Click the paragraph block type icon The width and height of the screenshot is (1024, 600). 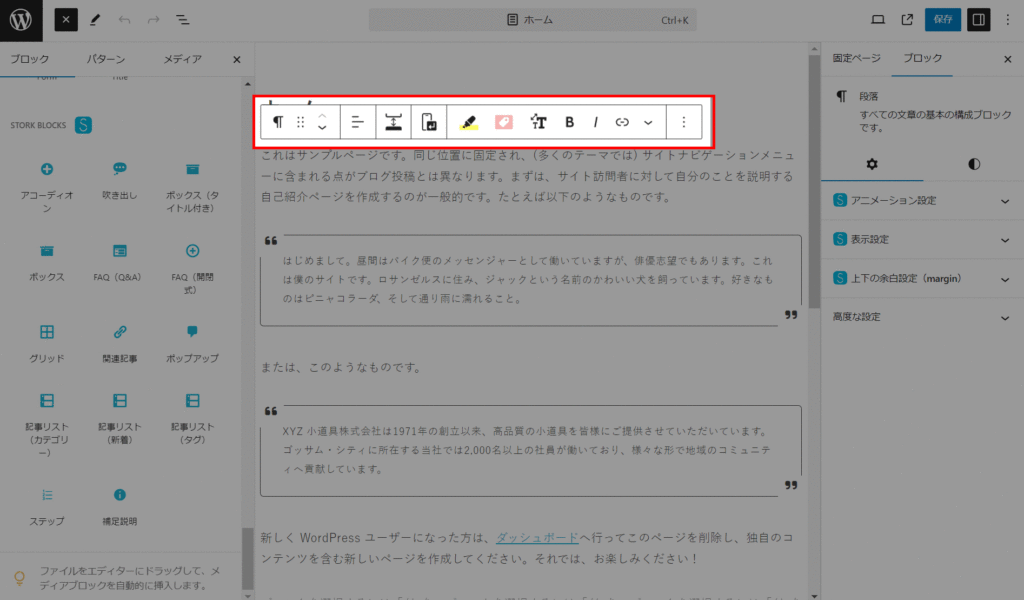(278, 122)
